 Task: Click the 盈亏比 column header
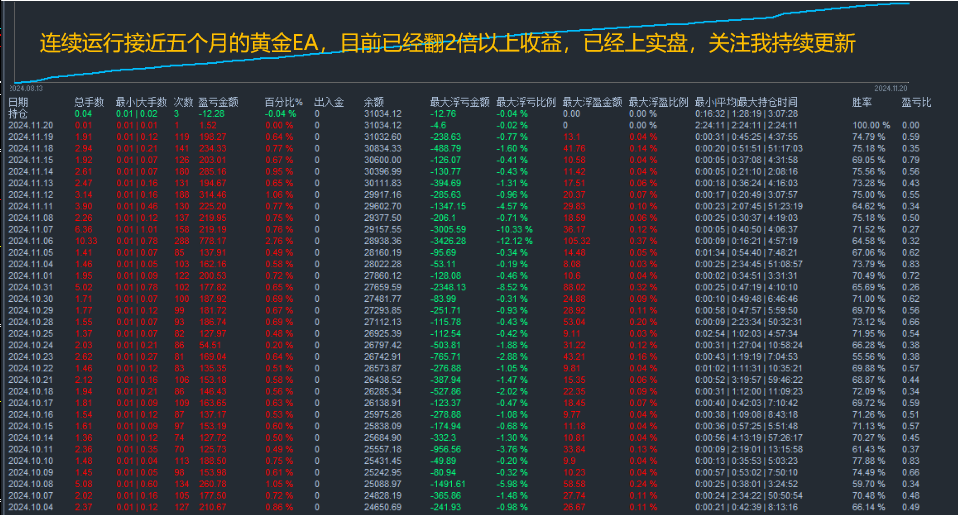916,102
